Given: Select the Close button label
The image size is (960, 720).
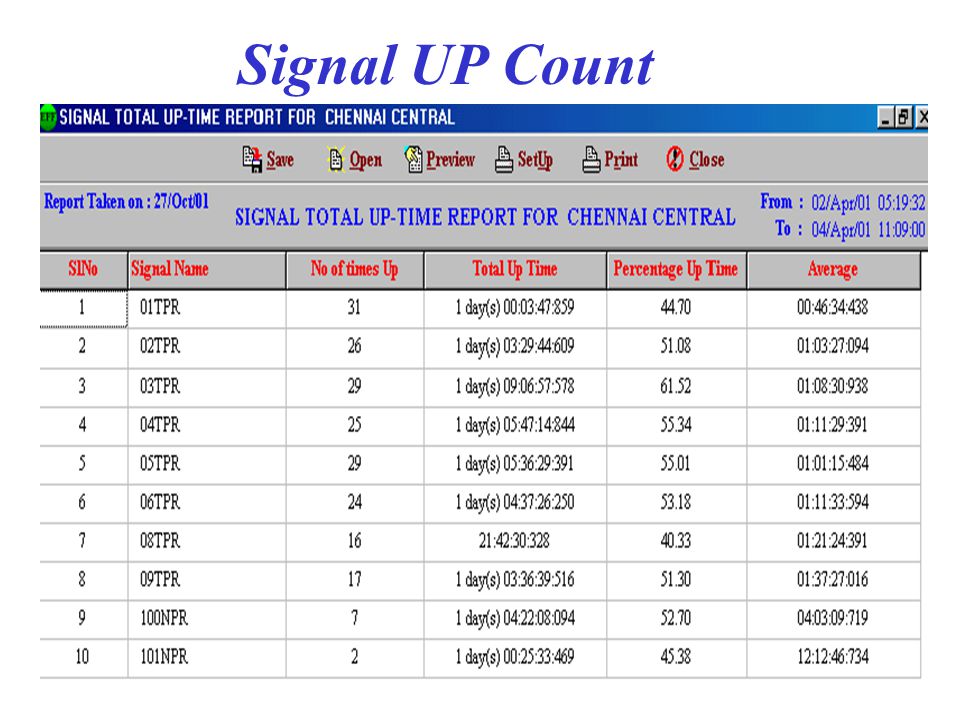Looking at the screenshot, I should (x=707, y=160).
